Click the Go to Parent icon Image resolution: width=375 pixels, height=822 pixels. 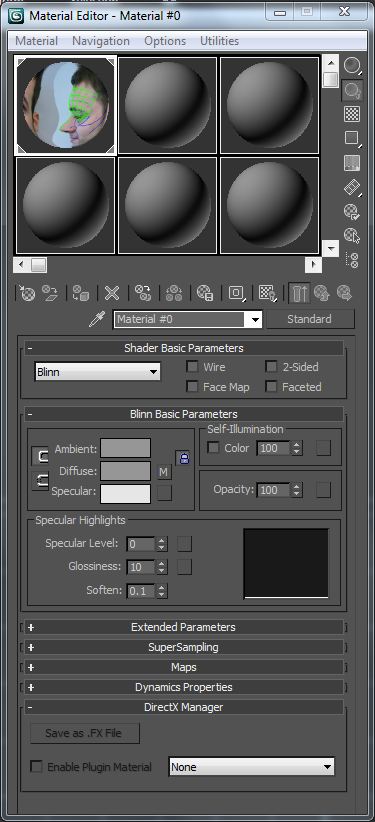coord(322,293)
